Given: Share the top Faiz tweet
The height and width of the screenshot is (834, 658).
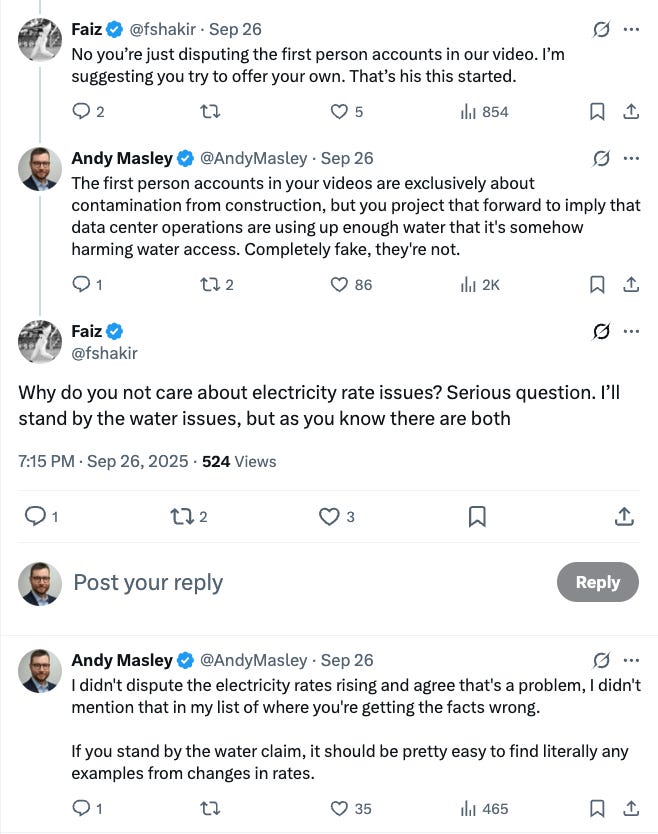Looking at the screenshot, I should 631,112.
